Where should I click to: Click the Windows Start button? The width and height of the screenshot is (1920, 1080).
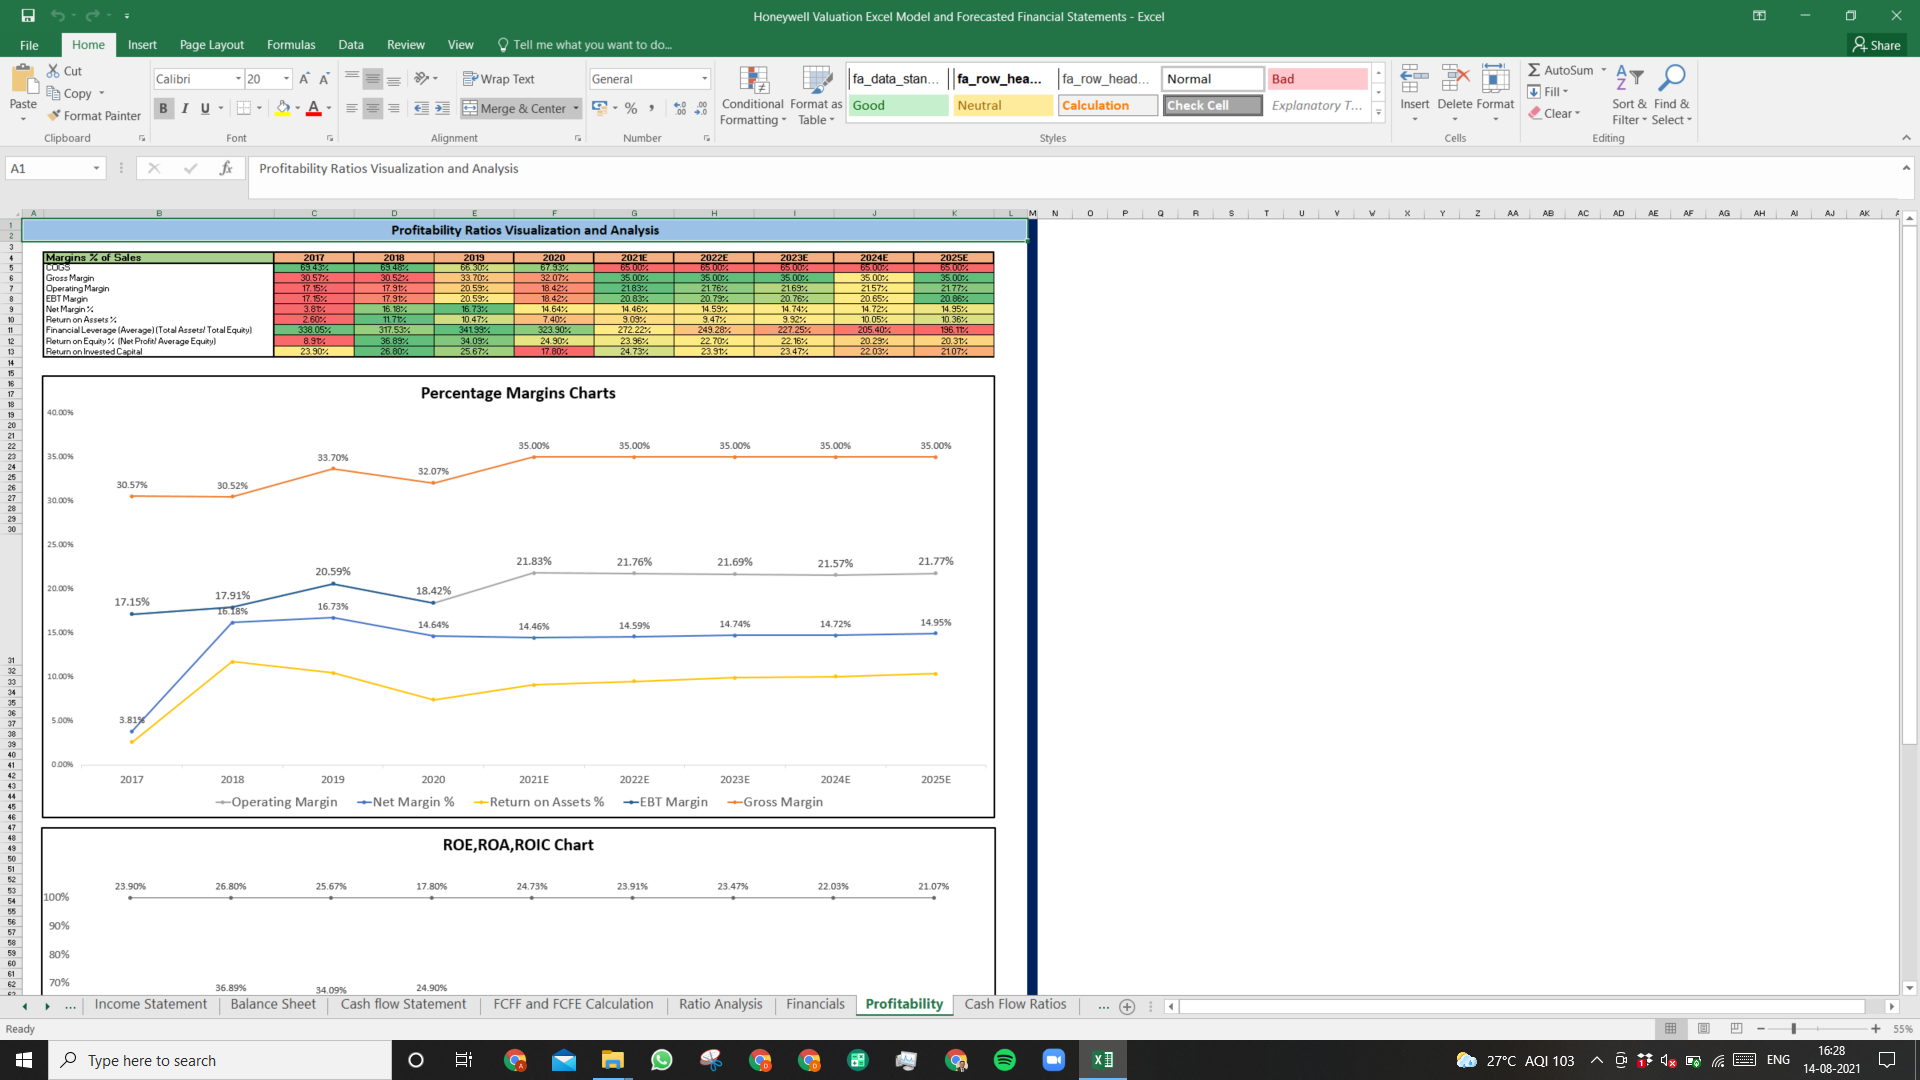tap(24, 1060)
